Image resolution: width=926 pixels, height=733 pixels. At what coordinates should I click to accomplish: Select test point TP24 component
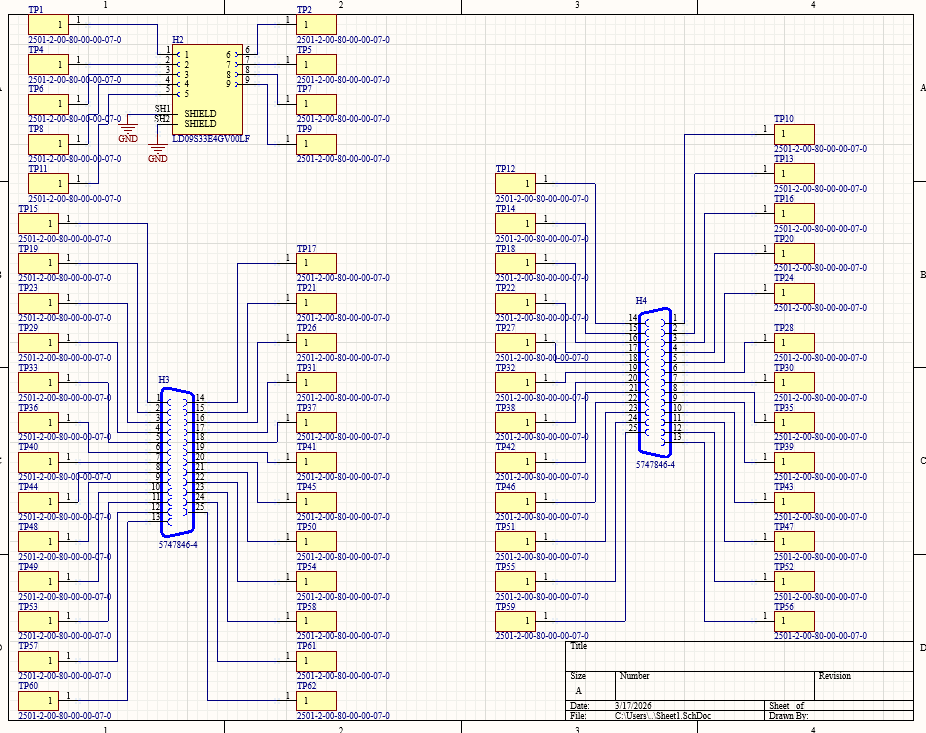(794, 294)
